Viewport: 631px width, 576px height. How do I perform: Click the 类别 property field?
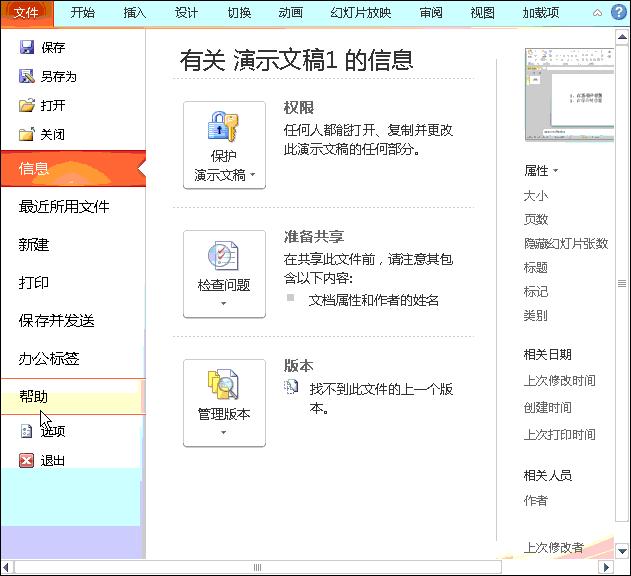point(536,316)
